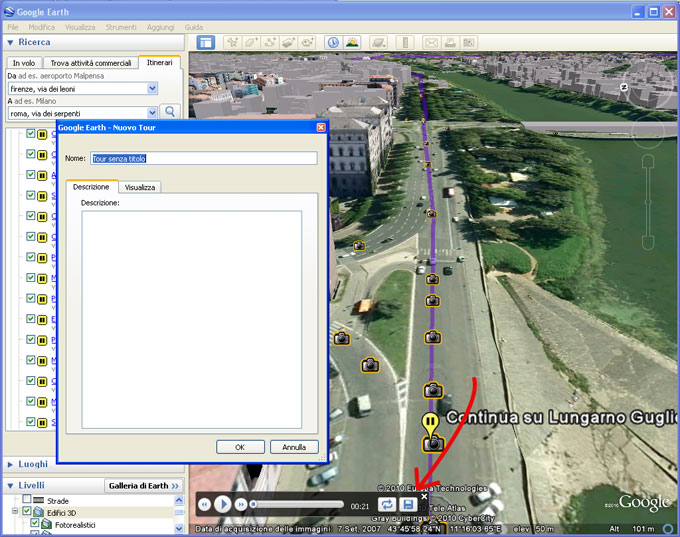680x537 pixels.
Task: Select the Ruler tool
Action: click(x=405, y=43)
